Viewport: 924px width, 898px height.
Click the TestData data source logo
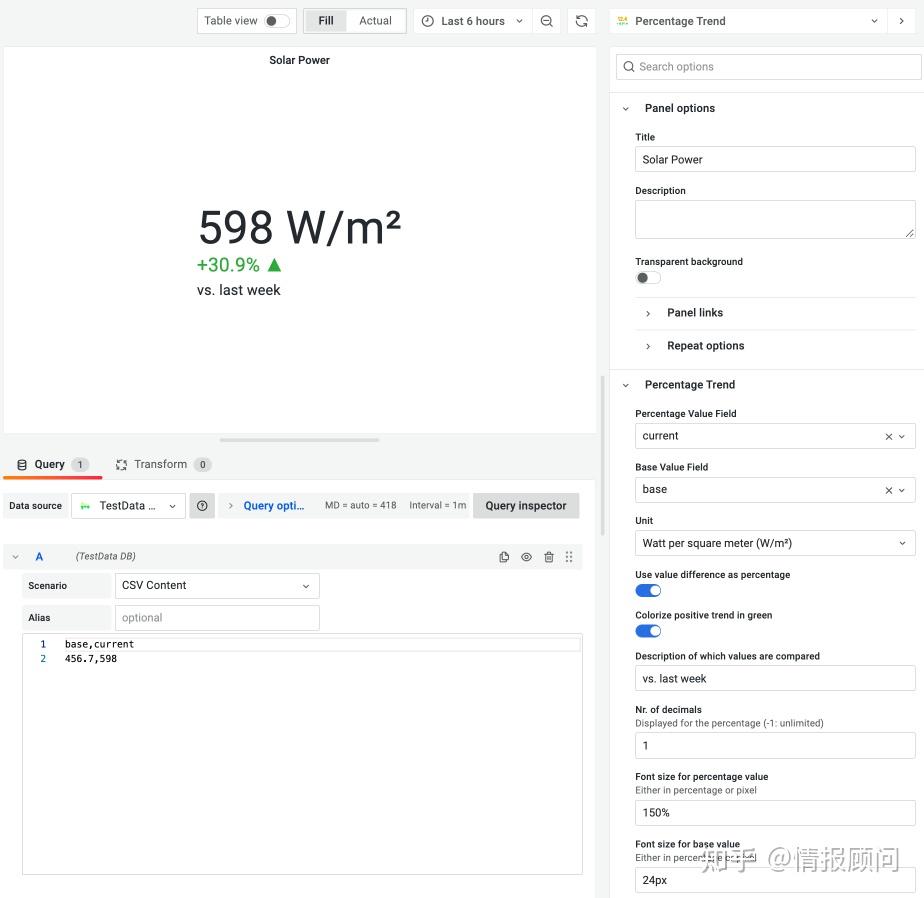[85, 506]
